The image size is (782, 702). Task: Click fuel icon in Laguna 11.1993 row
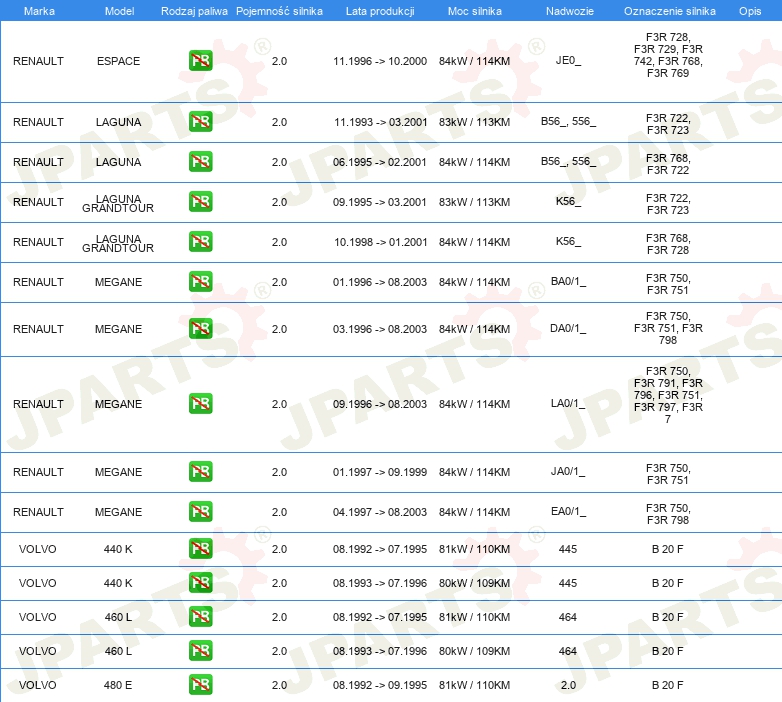click(200, 122)
